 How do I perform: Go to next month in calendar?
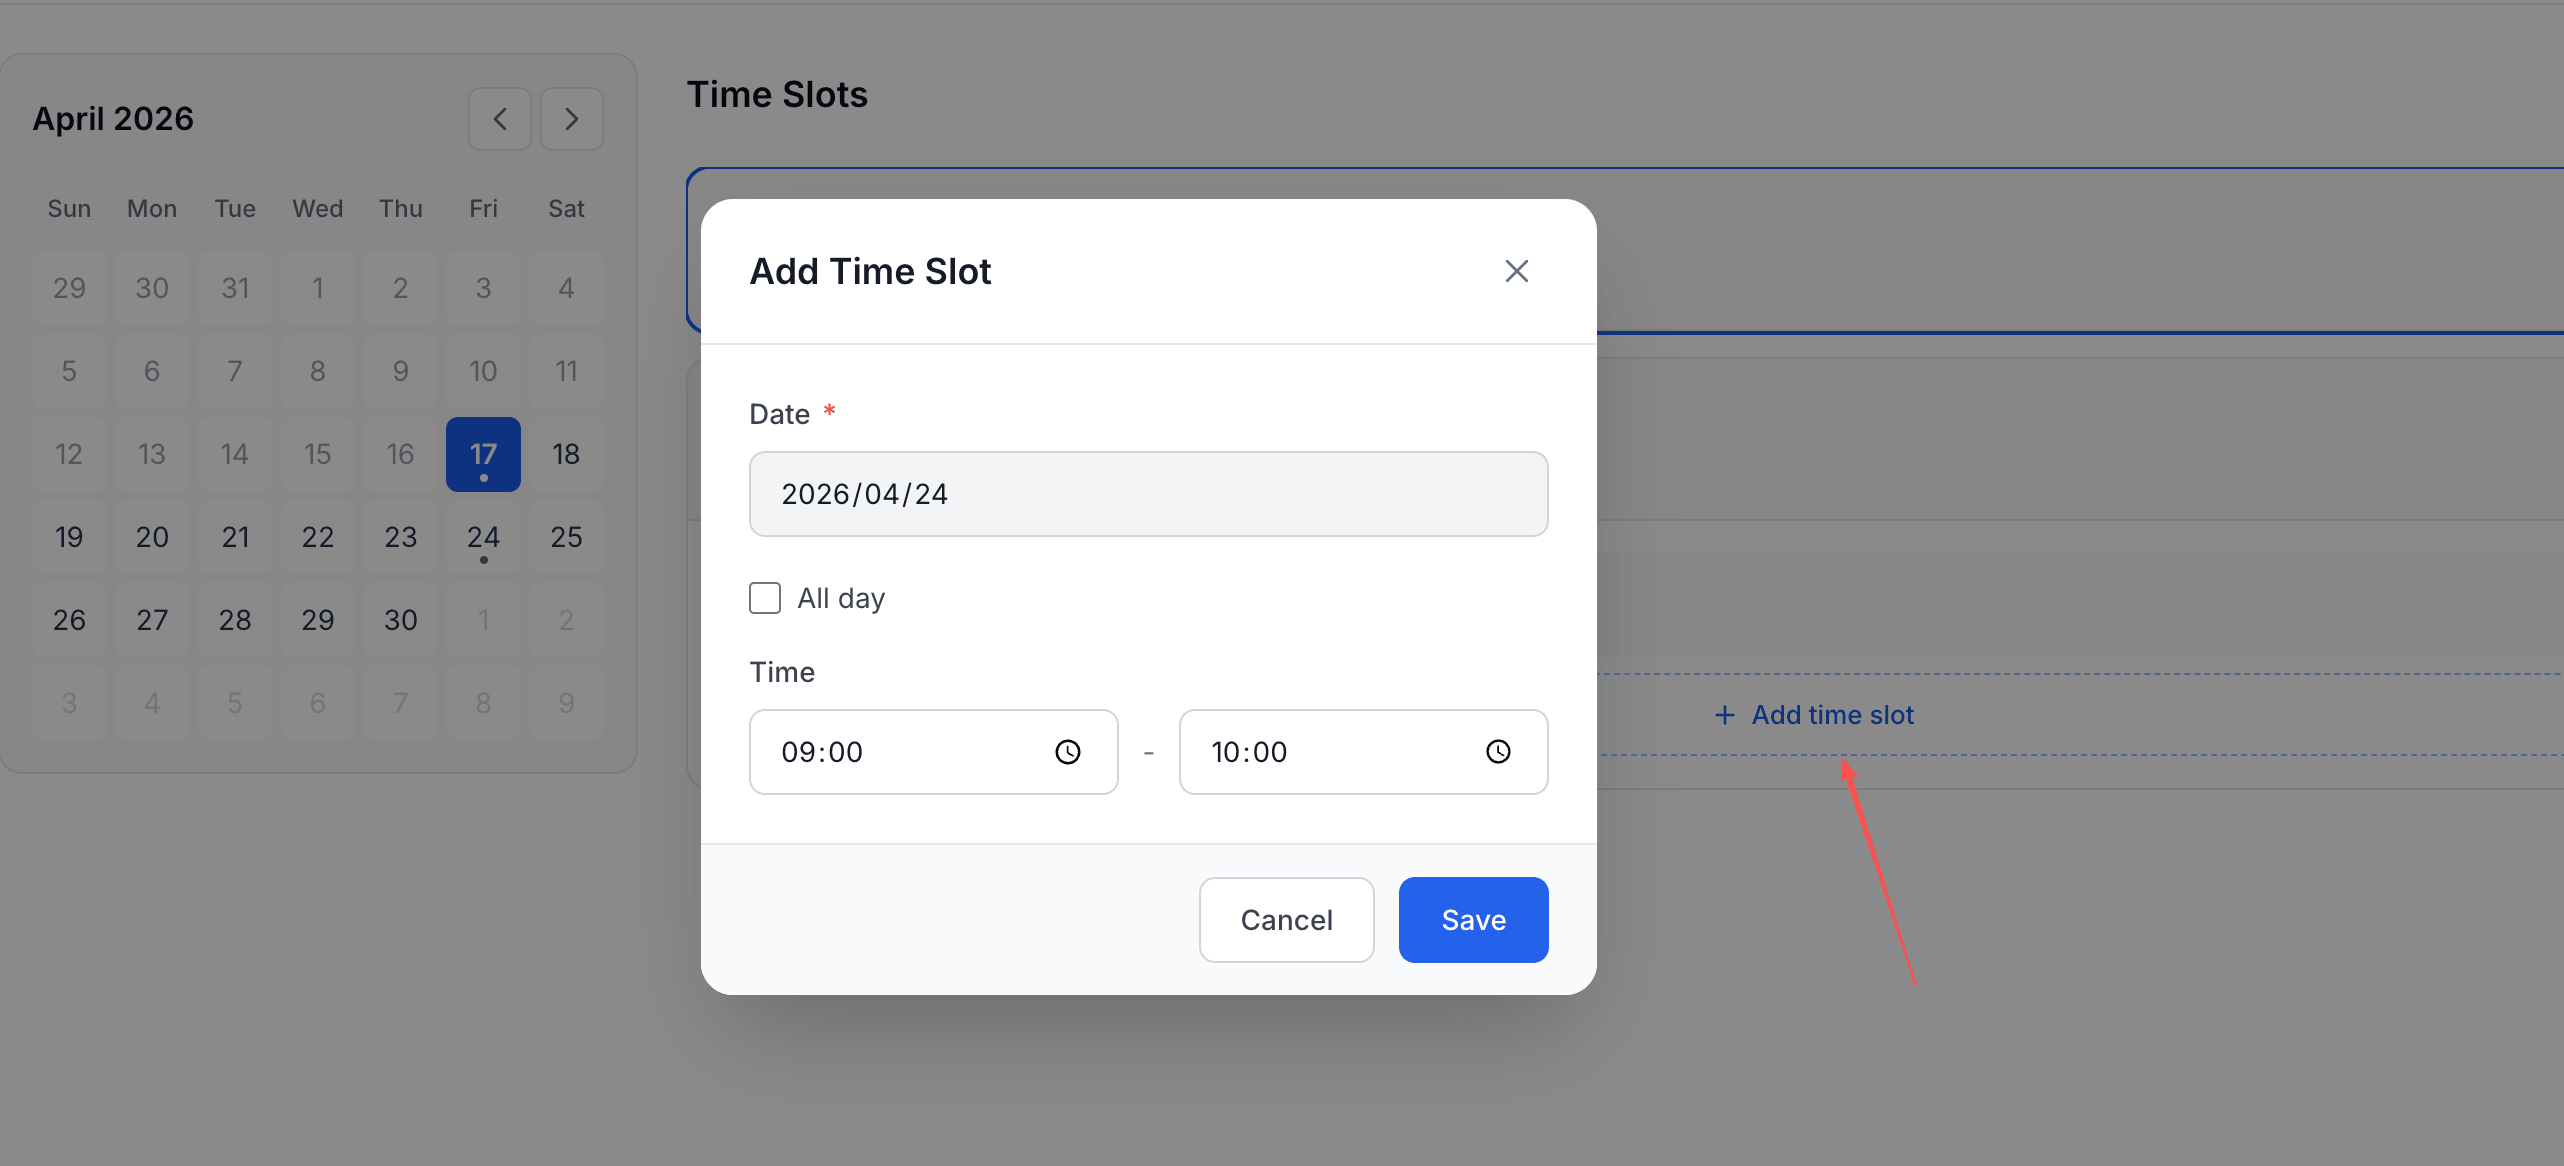571,119
